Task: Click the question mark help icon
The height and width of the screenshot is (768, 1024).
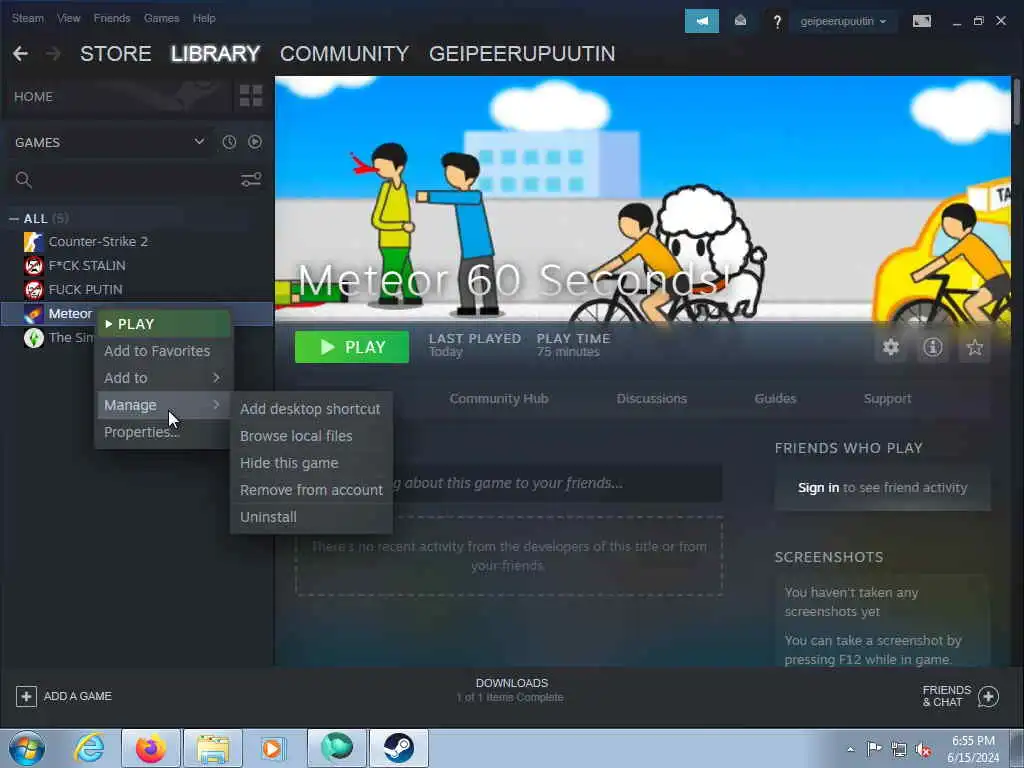Action: point(776,22)
